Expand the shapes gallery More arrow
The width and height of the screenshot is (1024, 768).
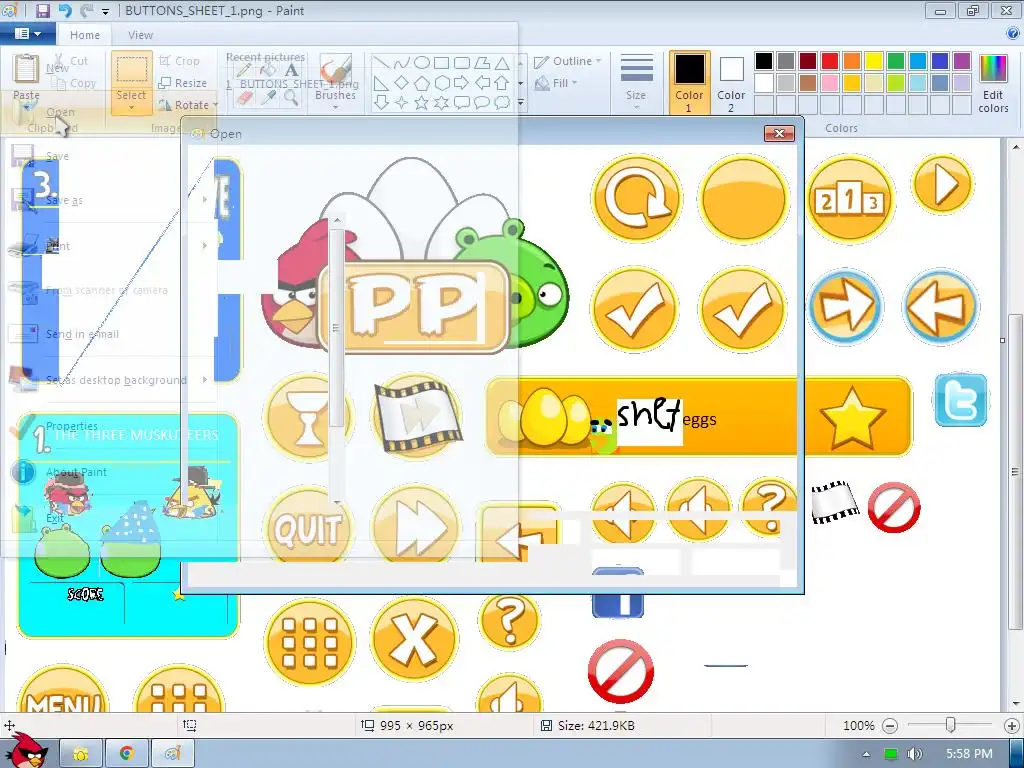pyautogui.click(x=520, y=103)
